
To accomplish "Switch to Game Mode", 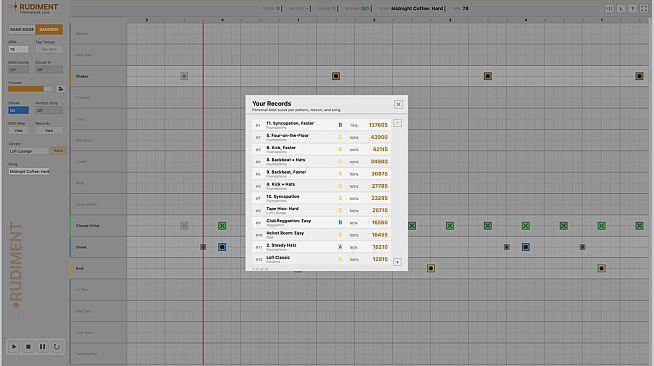I will 22,29.
